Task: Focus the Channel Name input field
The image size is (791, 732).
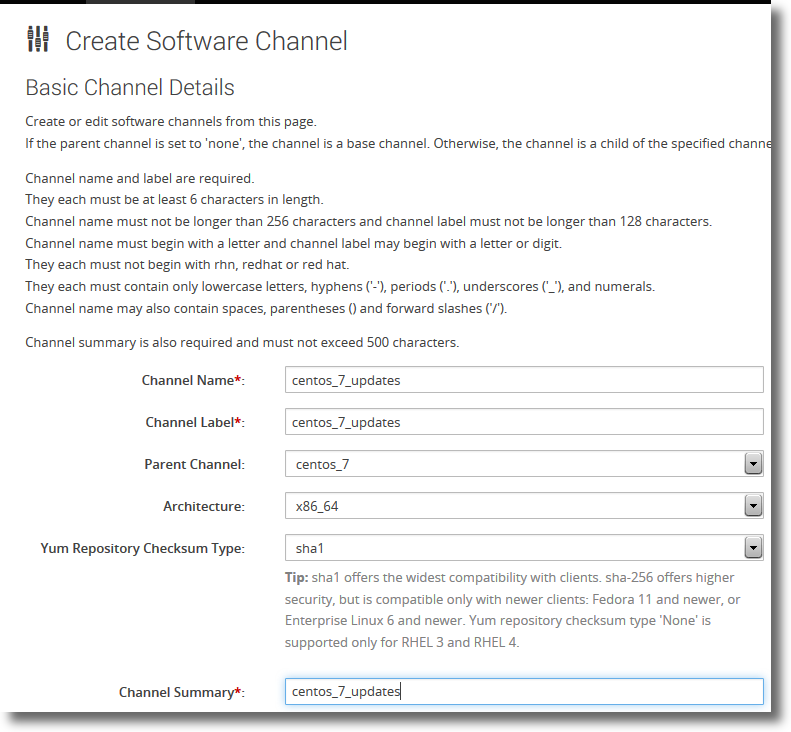Action: [524, 380]
